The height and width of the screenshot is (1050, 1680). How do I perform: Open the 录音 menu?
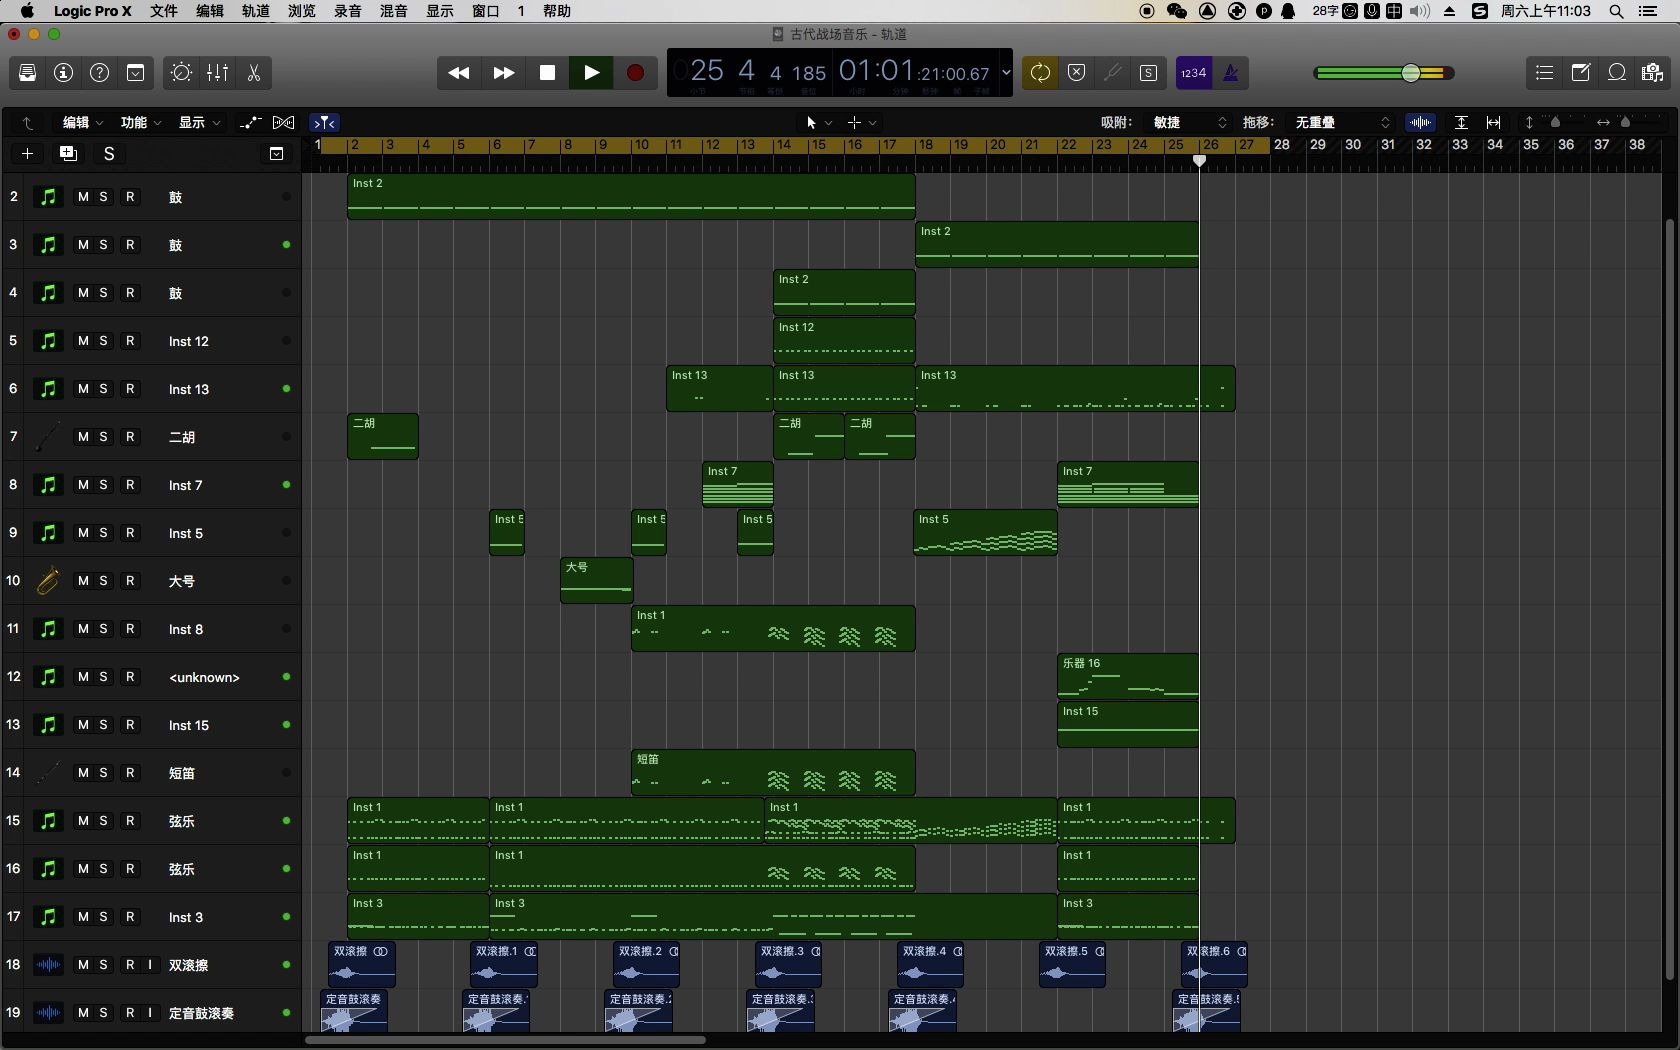348,11
